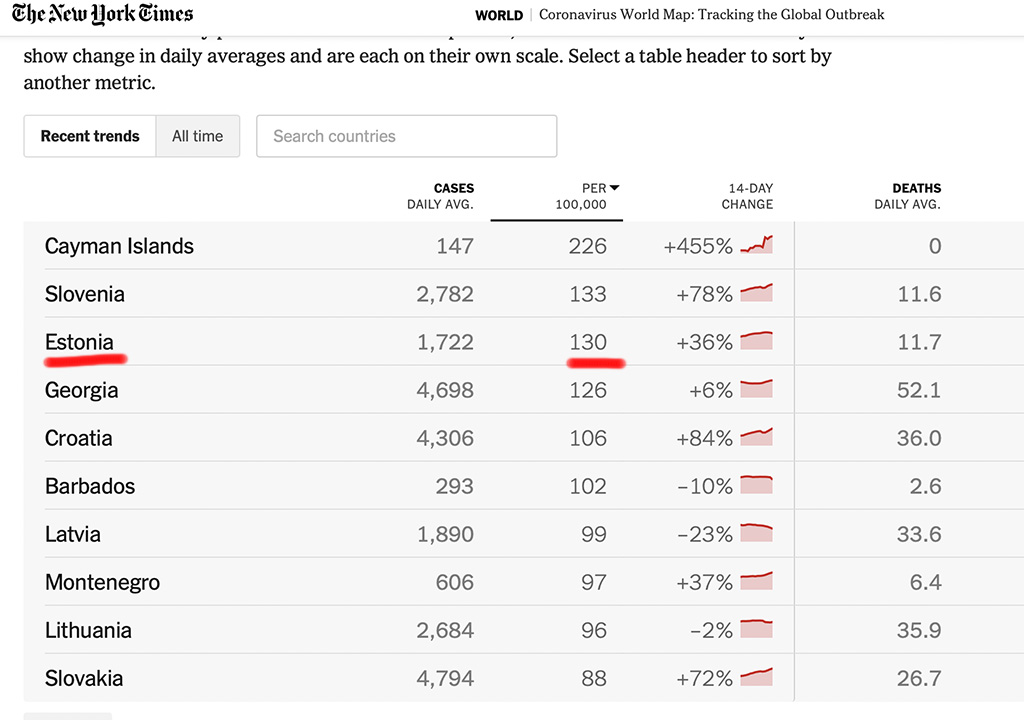Screen dimensions: 1024x720
Task: Click the Cayman Islands trend sparkline
Action: pos(756,245)
